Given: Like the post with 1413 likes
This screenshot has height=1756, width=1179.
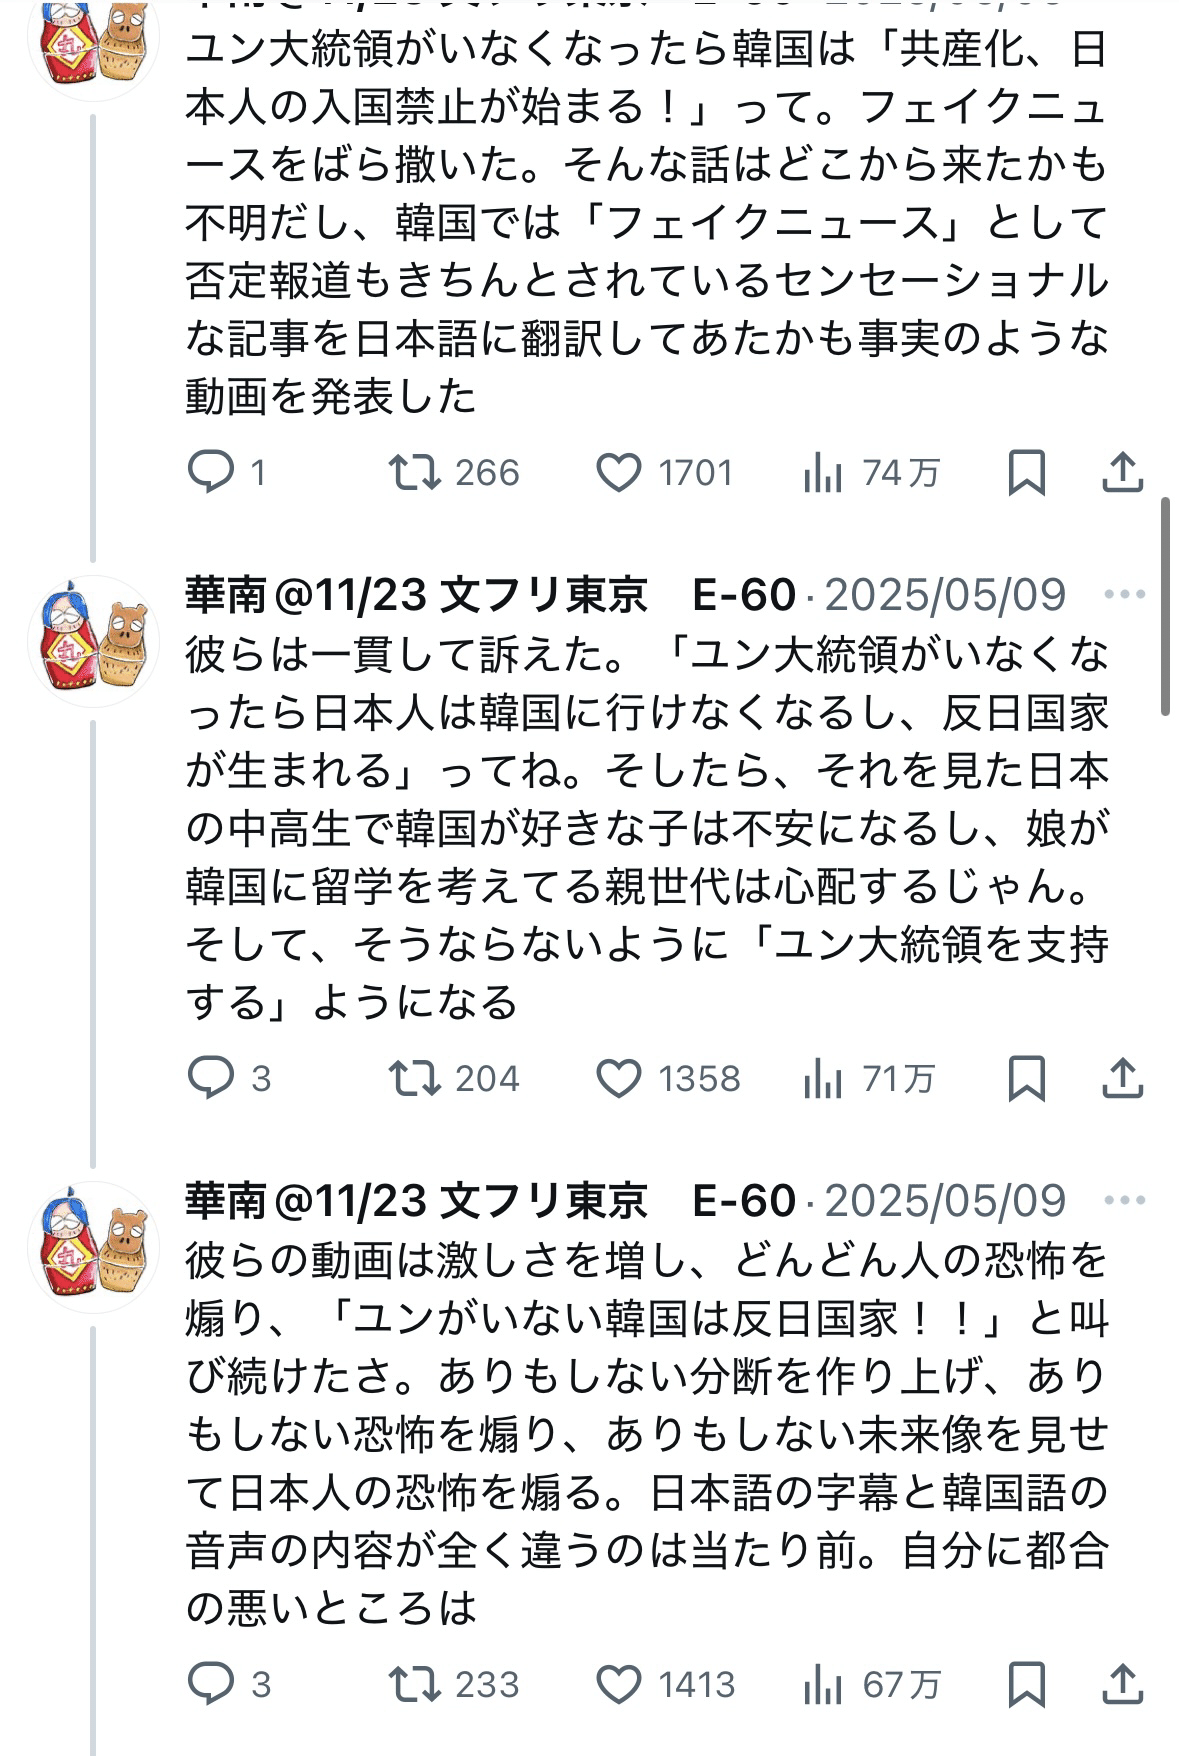Looking at the screenshot, I should pos(619,1684).
